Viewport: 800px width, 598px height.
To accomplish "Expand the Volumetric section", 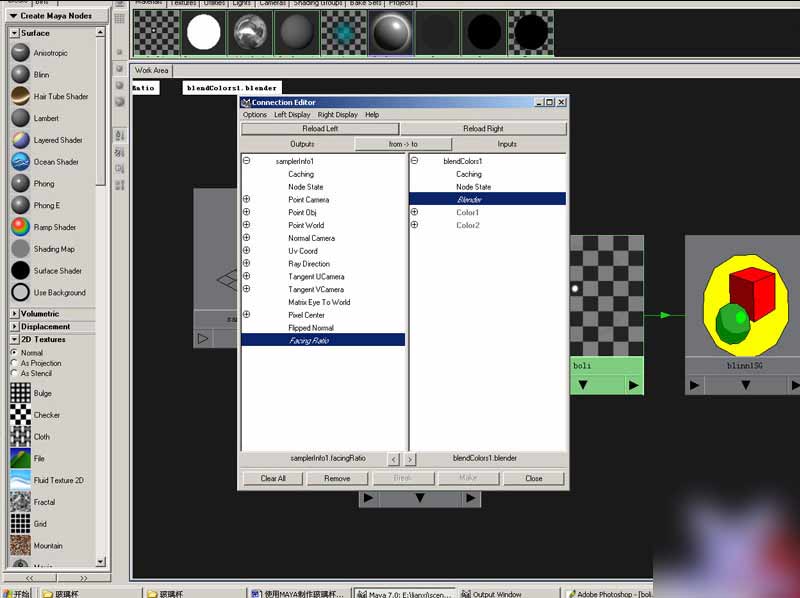I will tap(15, 313).
